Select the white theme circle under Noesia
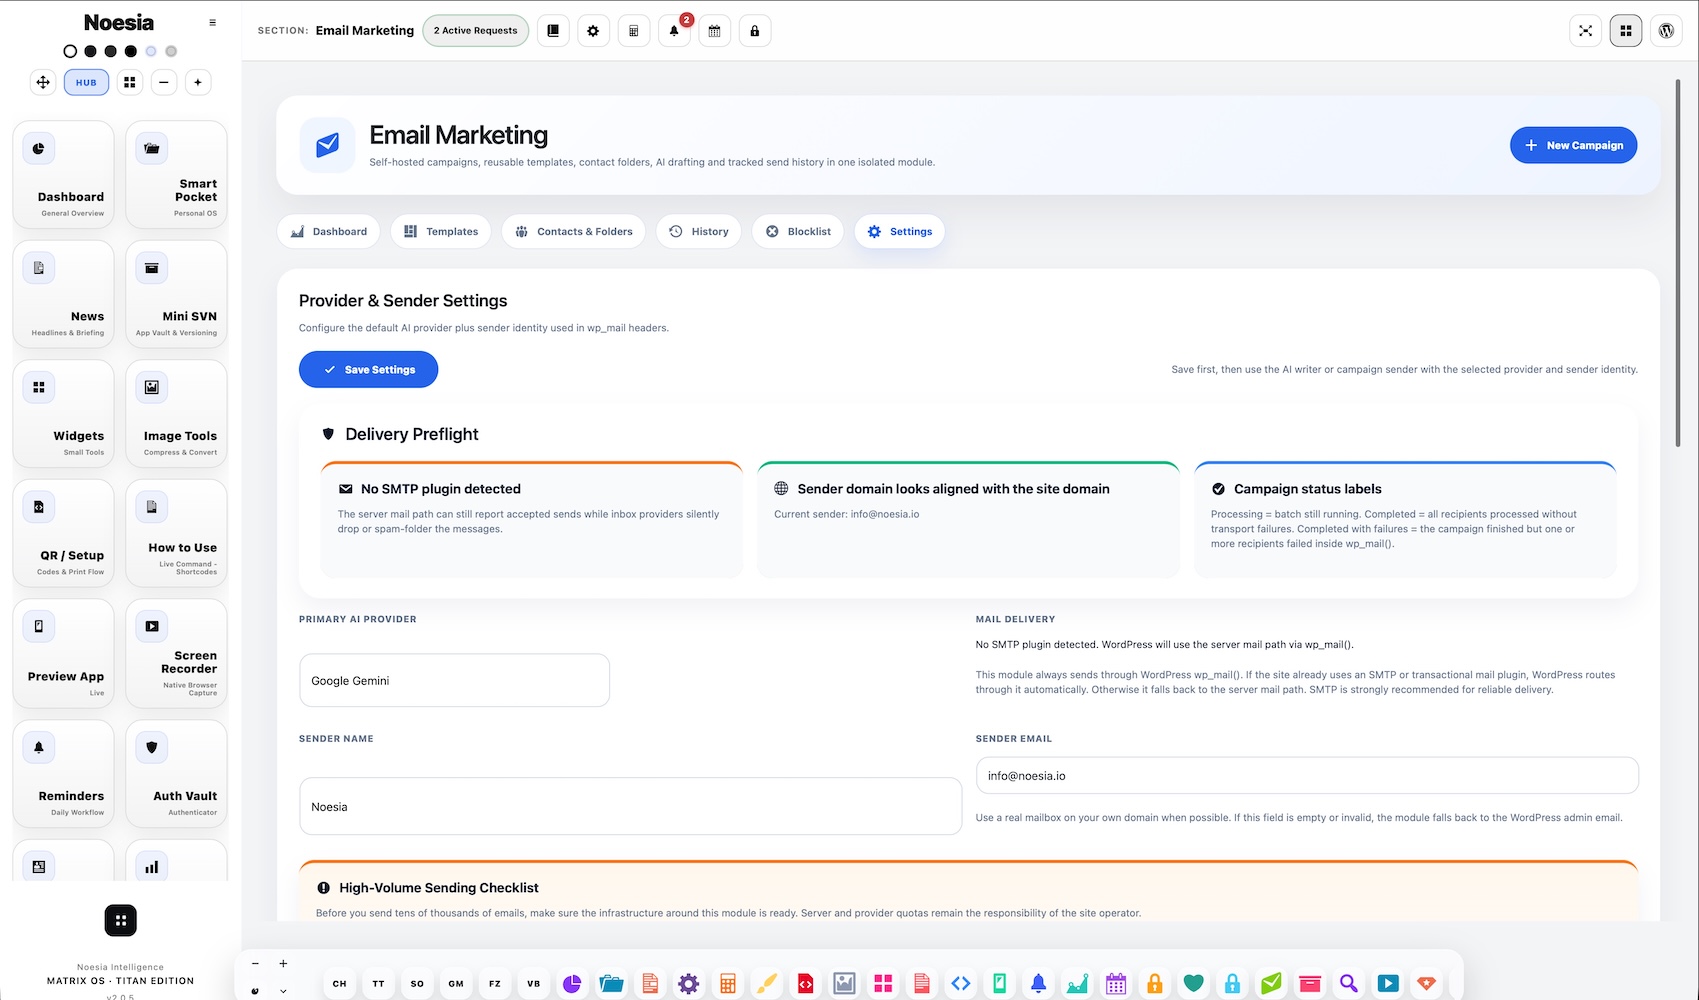 70,51
